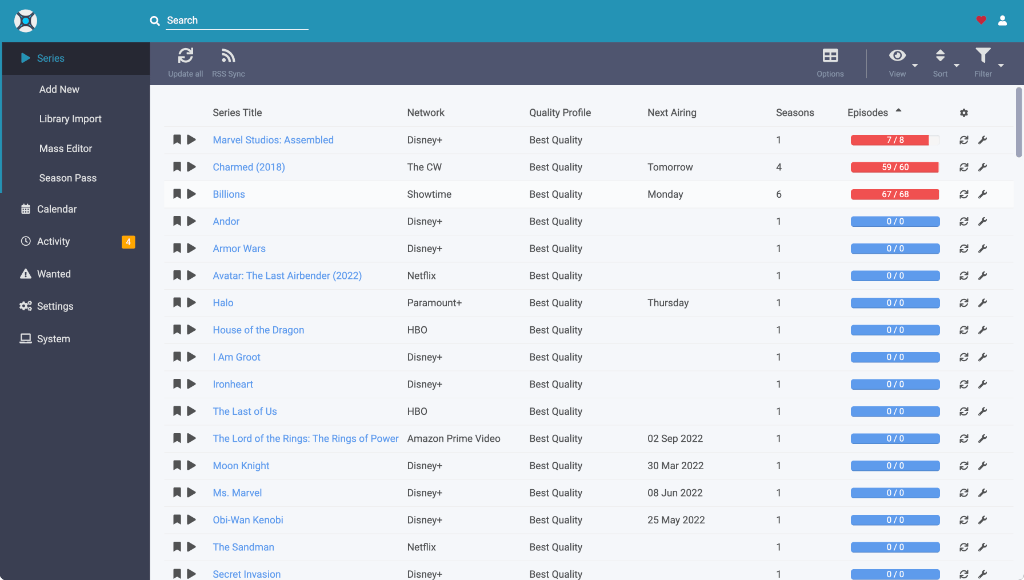Open the user account icon

click(x=1003, y=20)
